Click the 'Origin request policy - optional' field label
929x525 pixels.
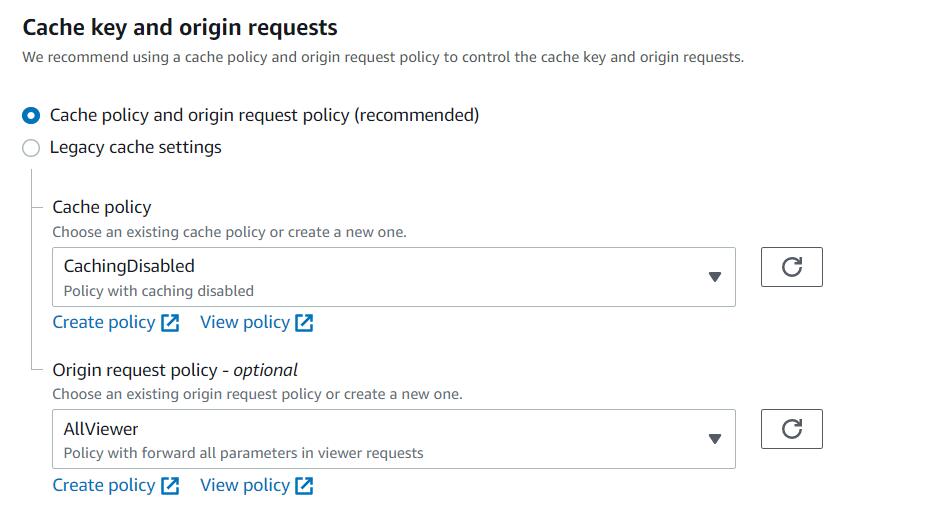click(175, 370)
